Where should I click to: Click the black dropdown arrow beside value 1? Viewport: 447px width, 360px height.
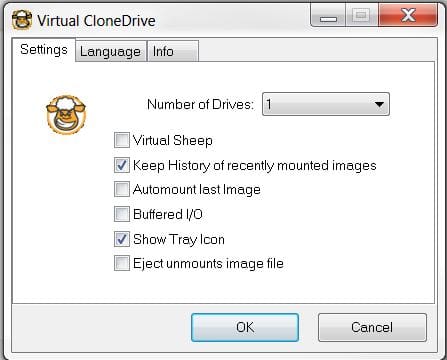tap(379, 105)
